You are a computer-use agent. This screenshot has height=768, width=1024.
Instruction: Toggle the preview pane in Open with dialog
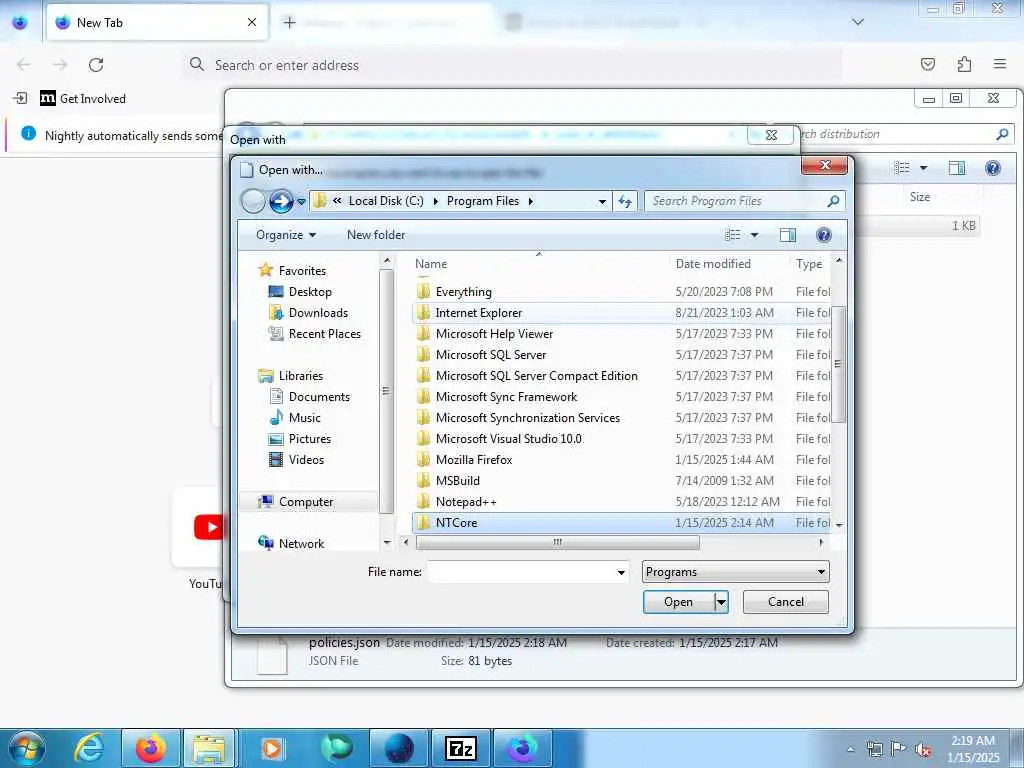788,235
